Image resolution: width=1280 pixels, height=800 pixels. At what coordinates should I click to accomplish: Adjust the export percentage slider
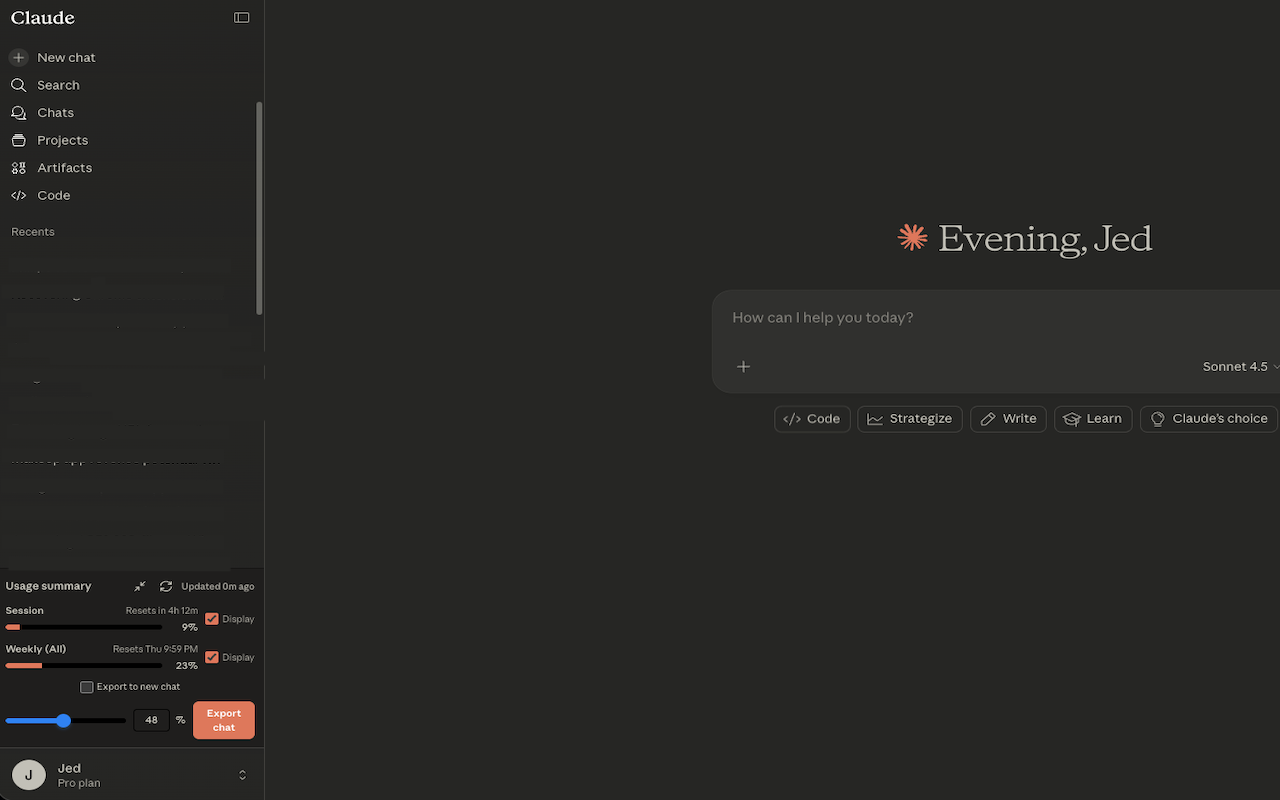click(x=66, y=720)
